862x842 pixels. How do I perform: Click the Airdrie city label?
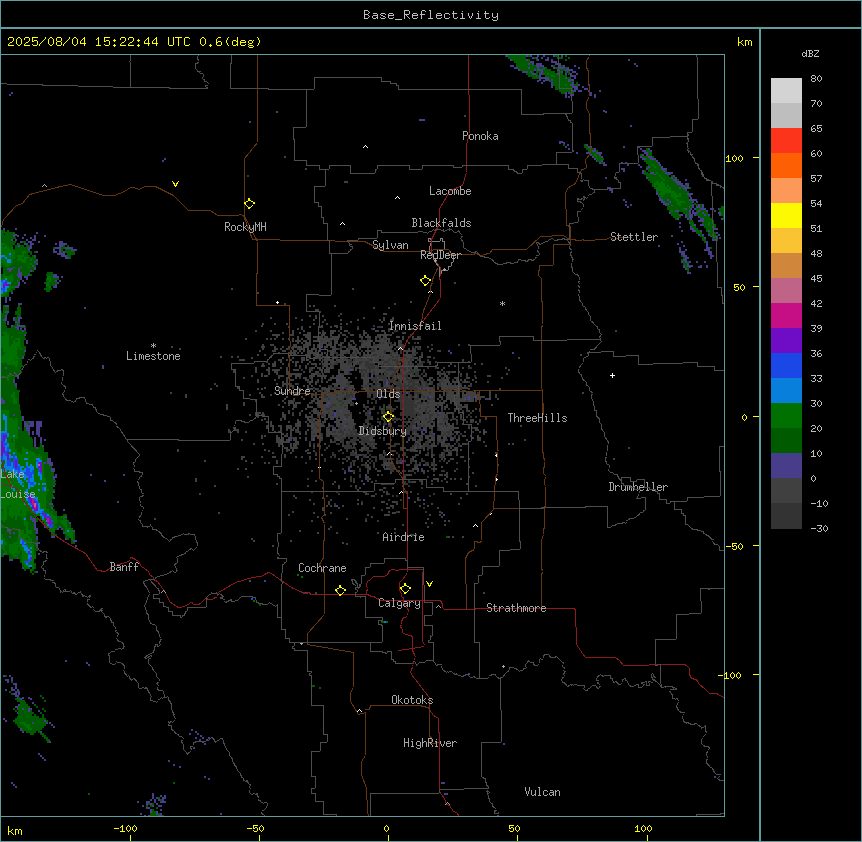tap(404, 537)
